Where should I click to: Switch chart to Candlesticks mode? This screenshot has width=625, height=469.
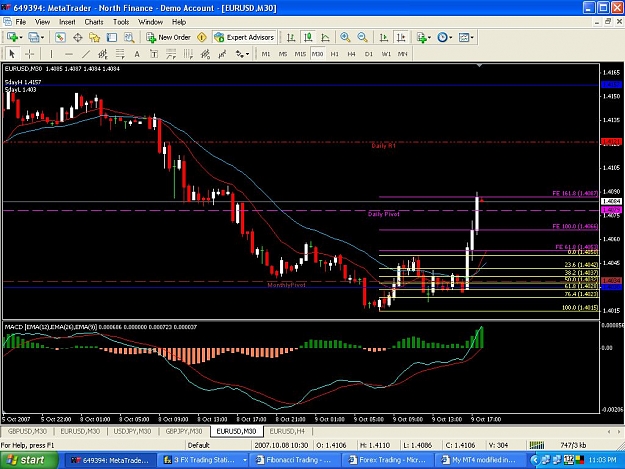point(308,37)
